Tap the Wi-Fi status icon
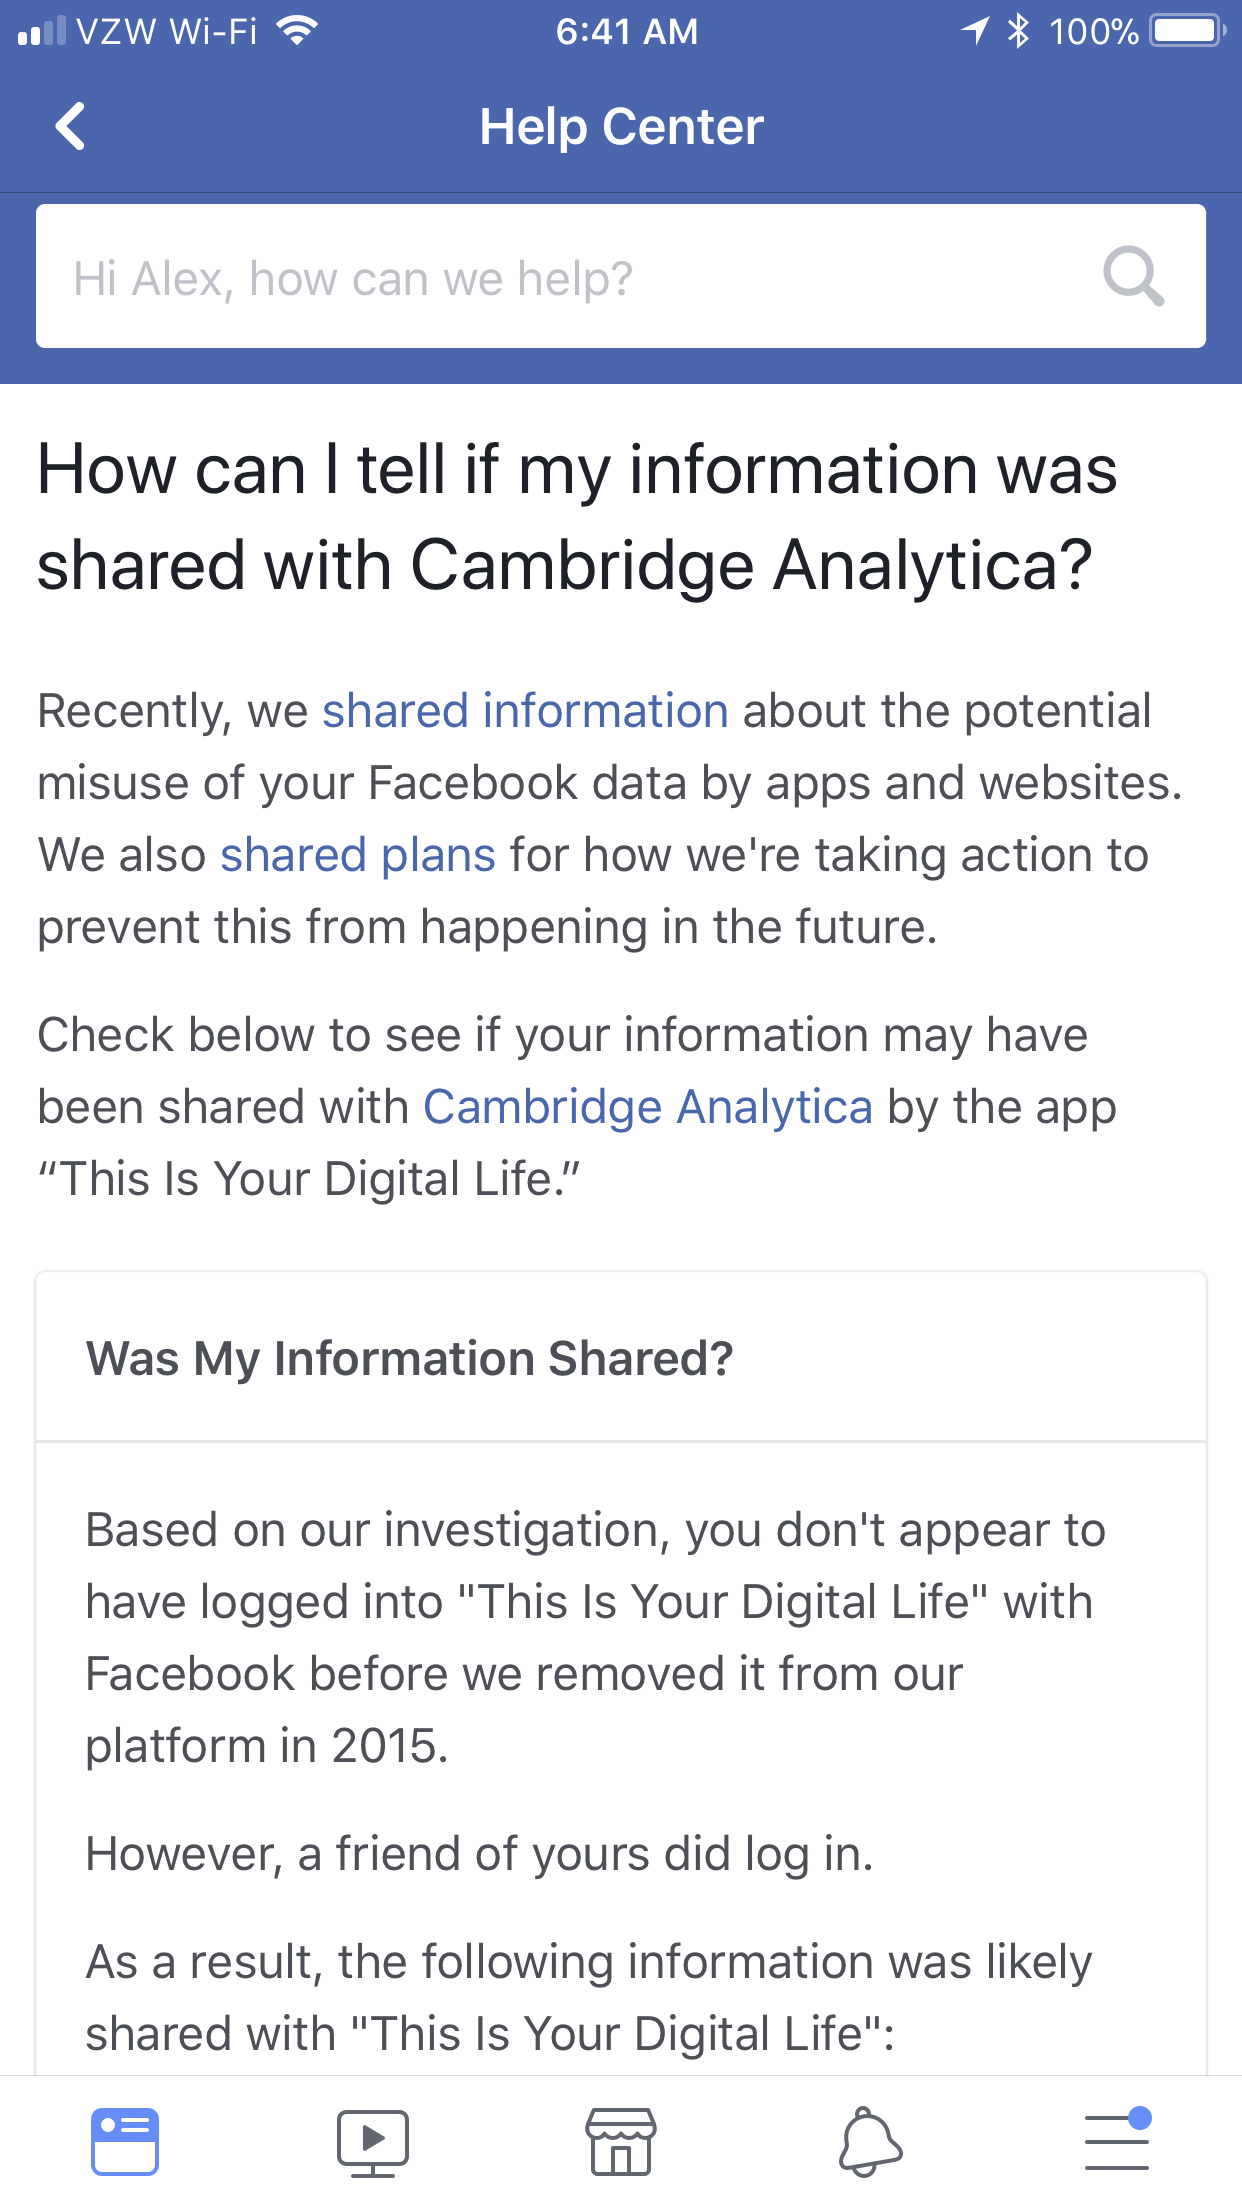The width and height of the screenshot is (1242, 2208). pyautogui.click(x=296, y=31)
